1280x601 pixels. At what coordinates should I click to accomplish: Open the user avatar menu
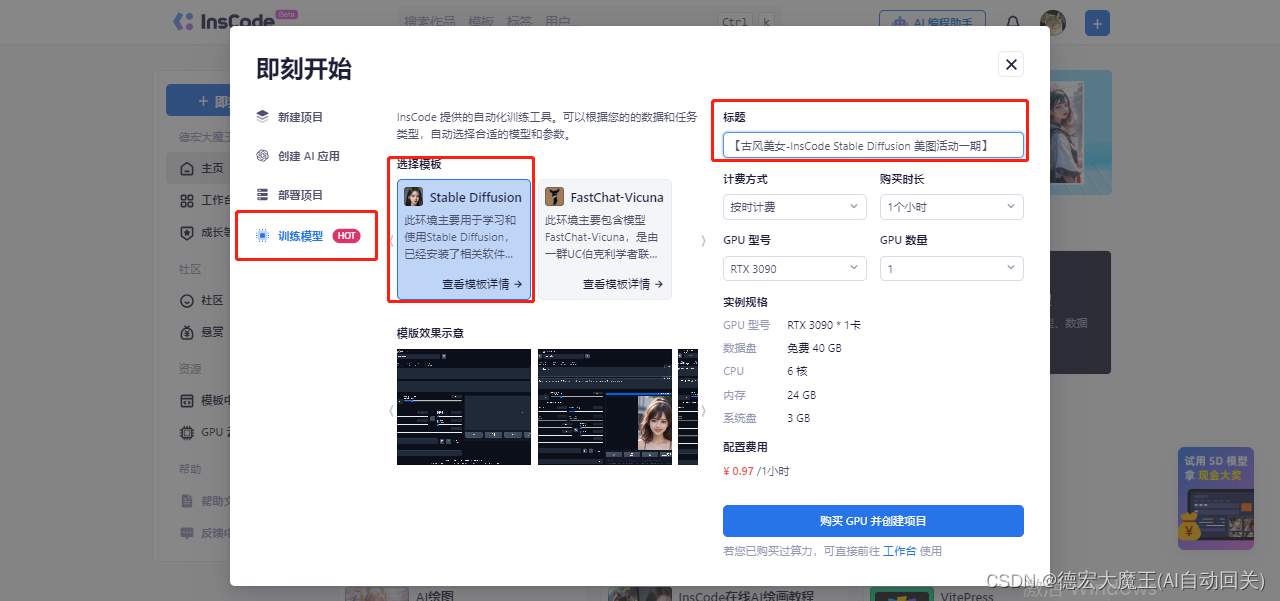(x=1052, y=22)
